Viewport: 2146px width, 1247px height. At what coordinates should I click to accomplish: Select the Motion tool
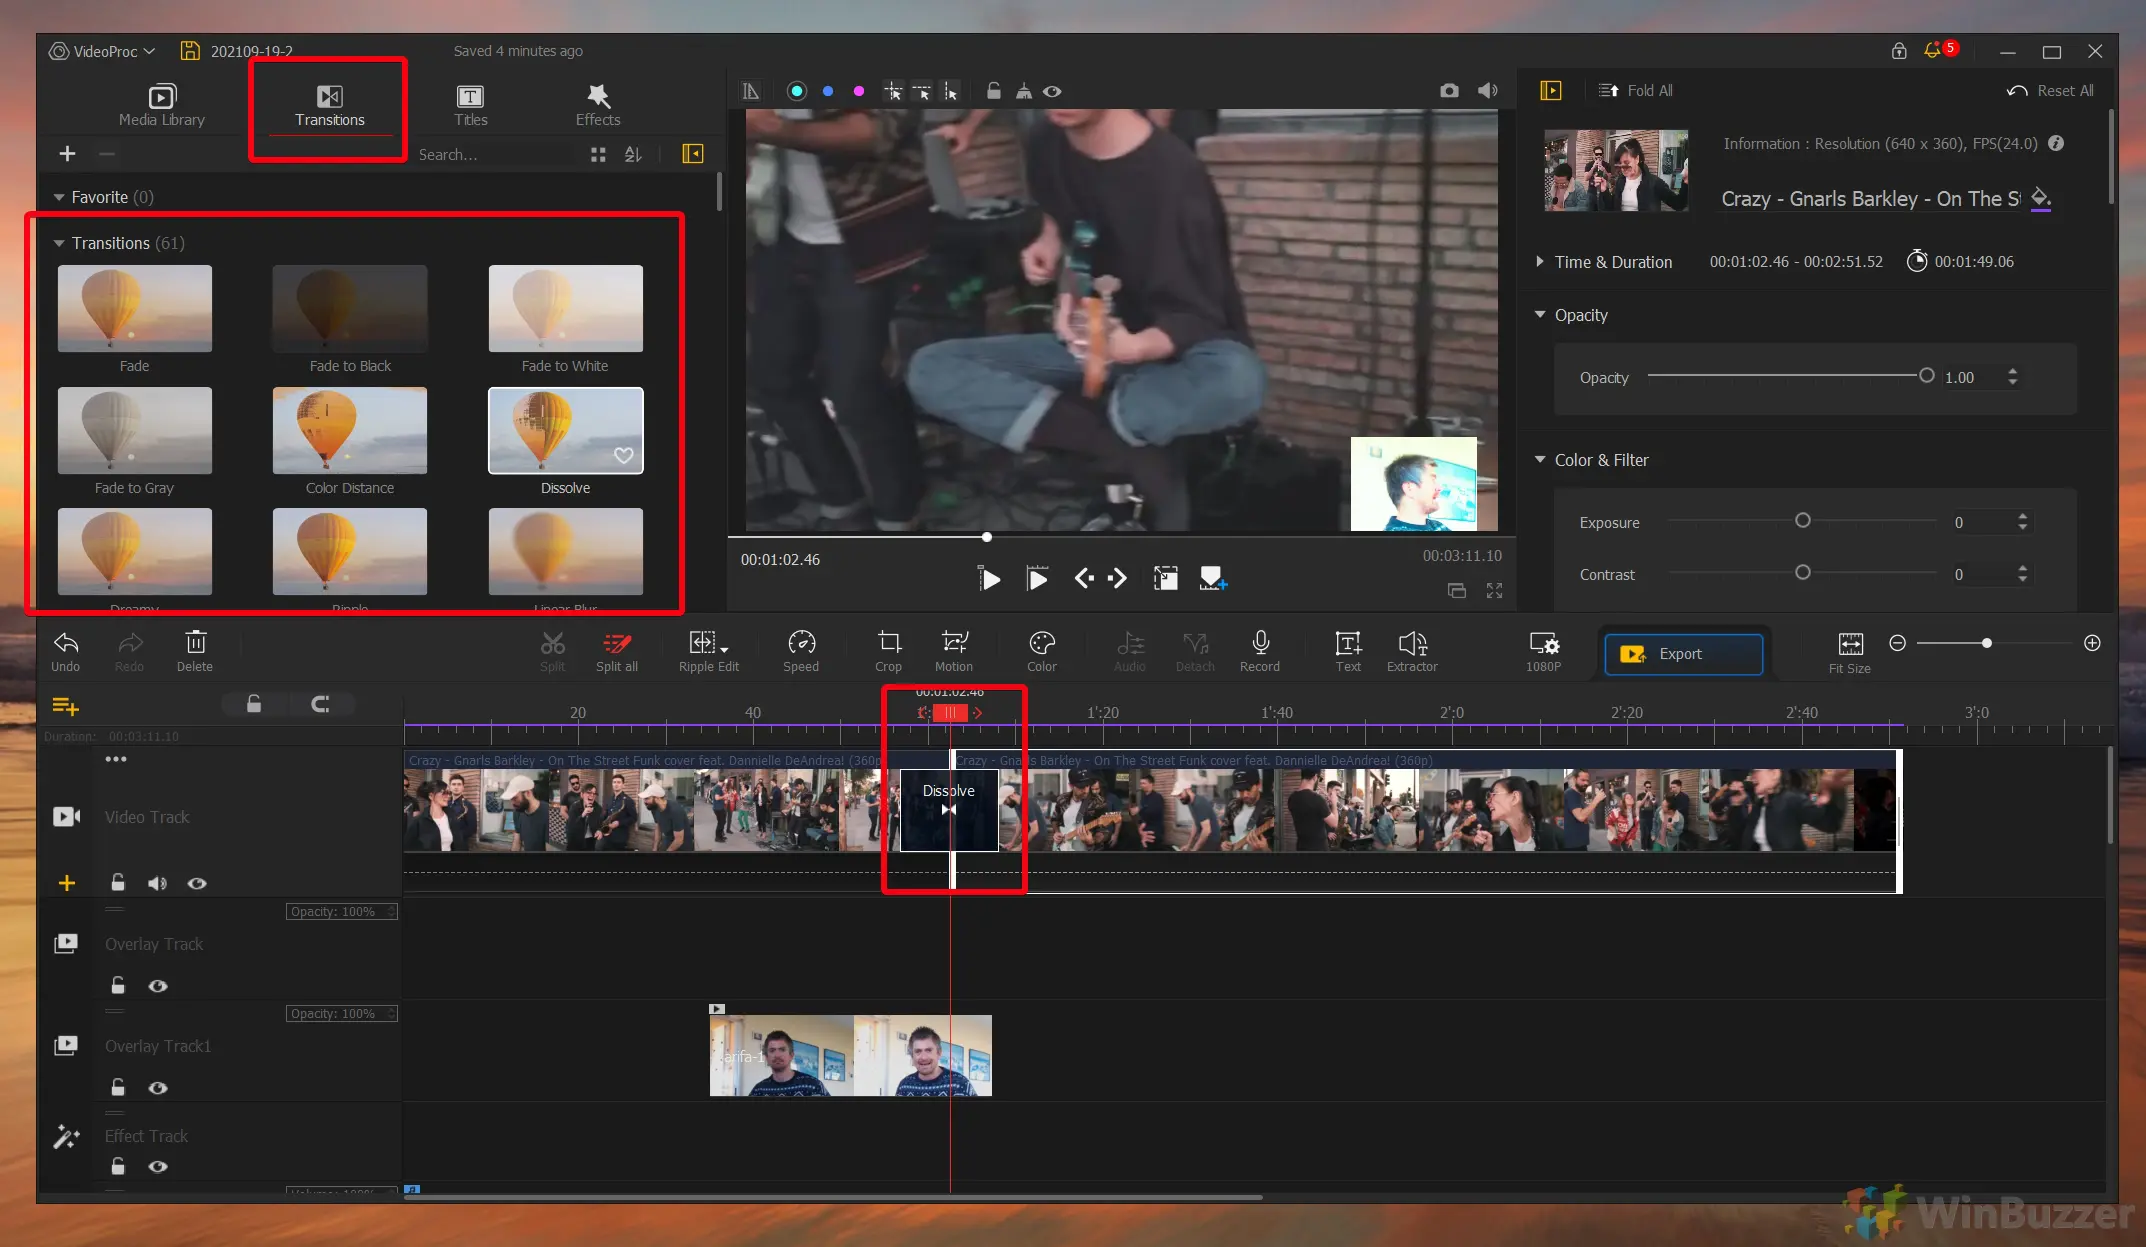[954, 650]
